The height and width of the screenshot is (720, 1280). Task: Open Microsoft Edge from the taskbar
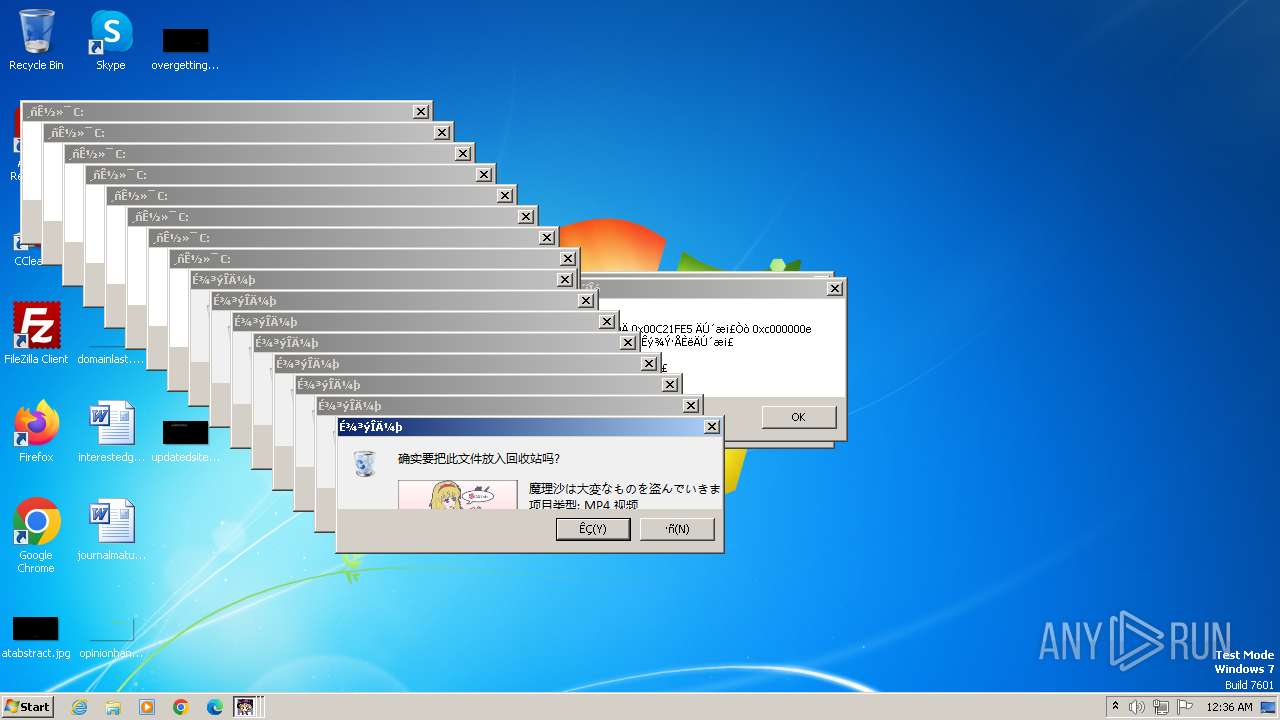pyautogui.click(x=215, y=707)
